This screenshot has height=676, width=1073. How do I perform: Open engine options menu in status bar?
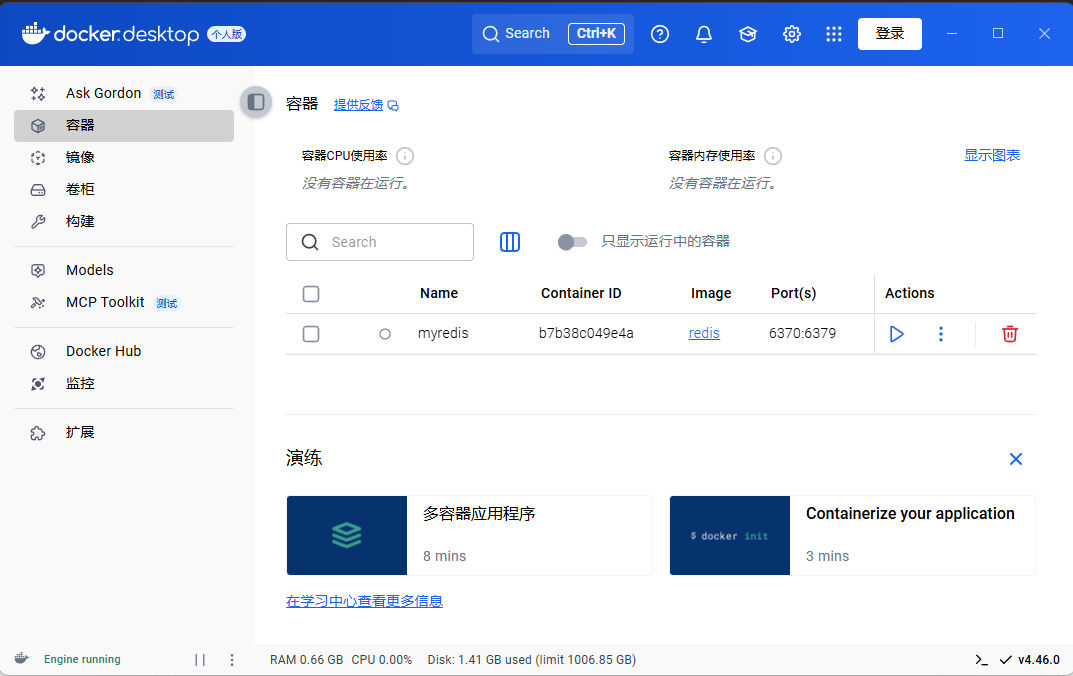[x=232, y=660]
